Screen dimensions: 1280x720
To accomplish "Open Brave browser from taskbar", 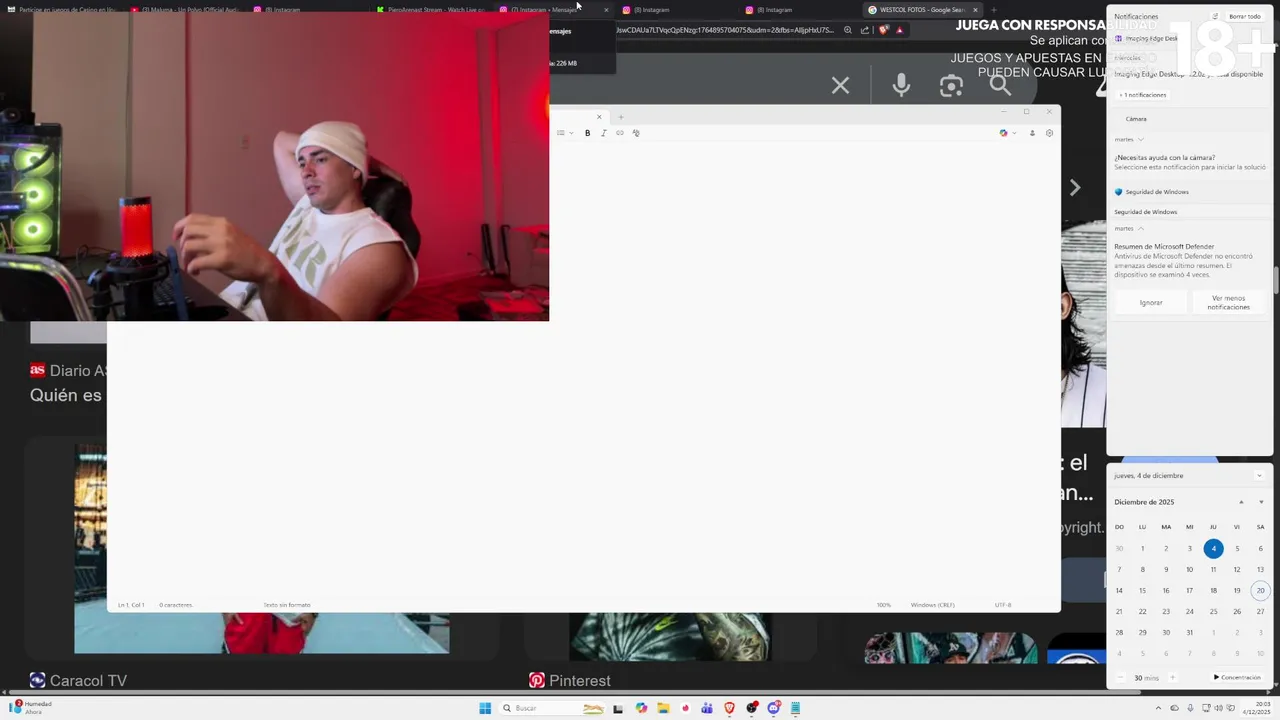I will pyautogui.click(x=729, y=708).
